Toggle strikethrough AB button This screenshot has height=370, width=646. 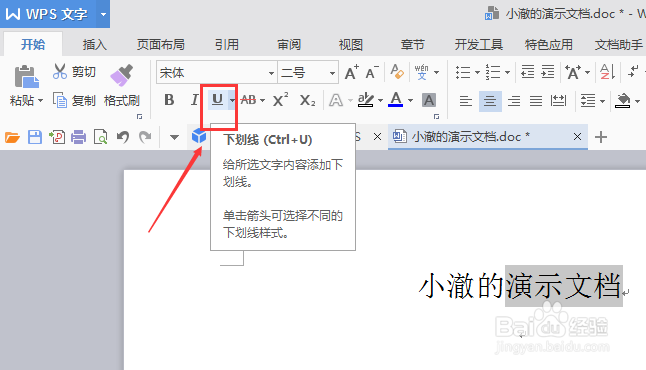[248, 100]
